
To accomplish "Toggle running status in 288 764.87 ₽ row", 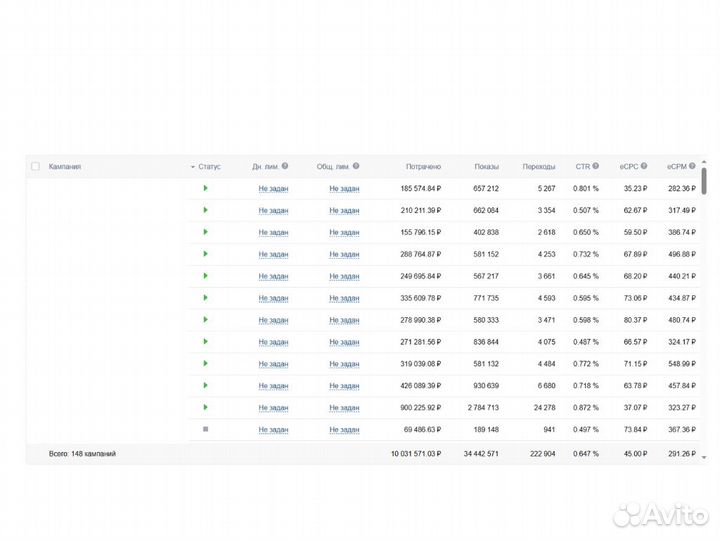I will pos(205,254).
